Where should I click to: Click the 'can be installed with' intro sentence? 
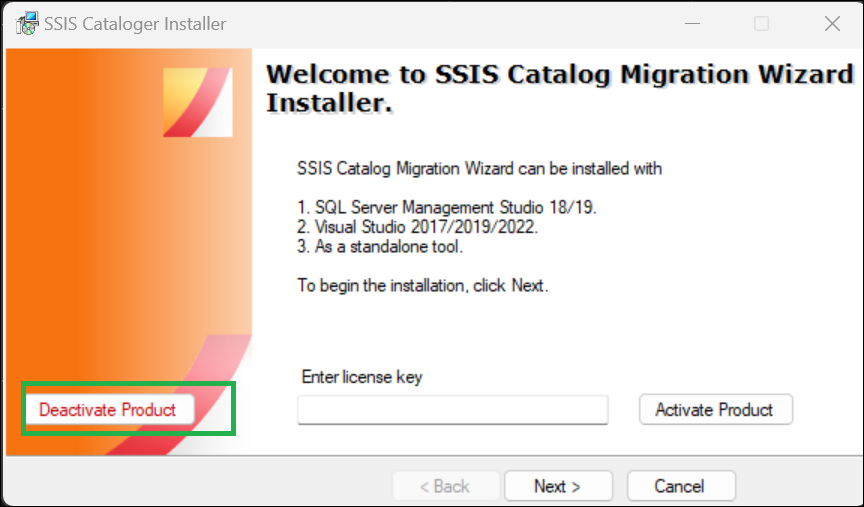point(479,168)
